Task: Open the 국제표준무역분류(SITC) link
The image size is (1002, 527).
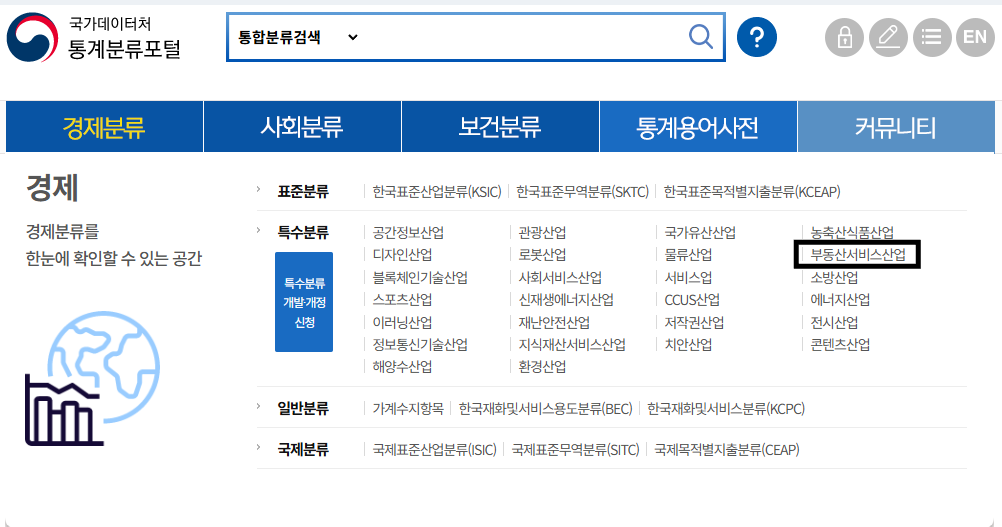Action: click(575, 450)
